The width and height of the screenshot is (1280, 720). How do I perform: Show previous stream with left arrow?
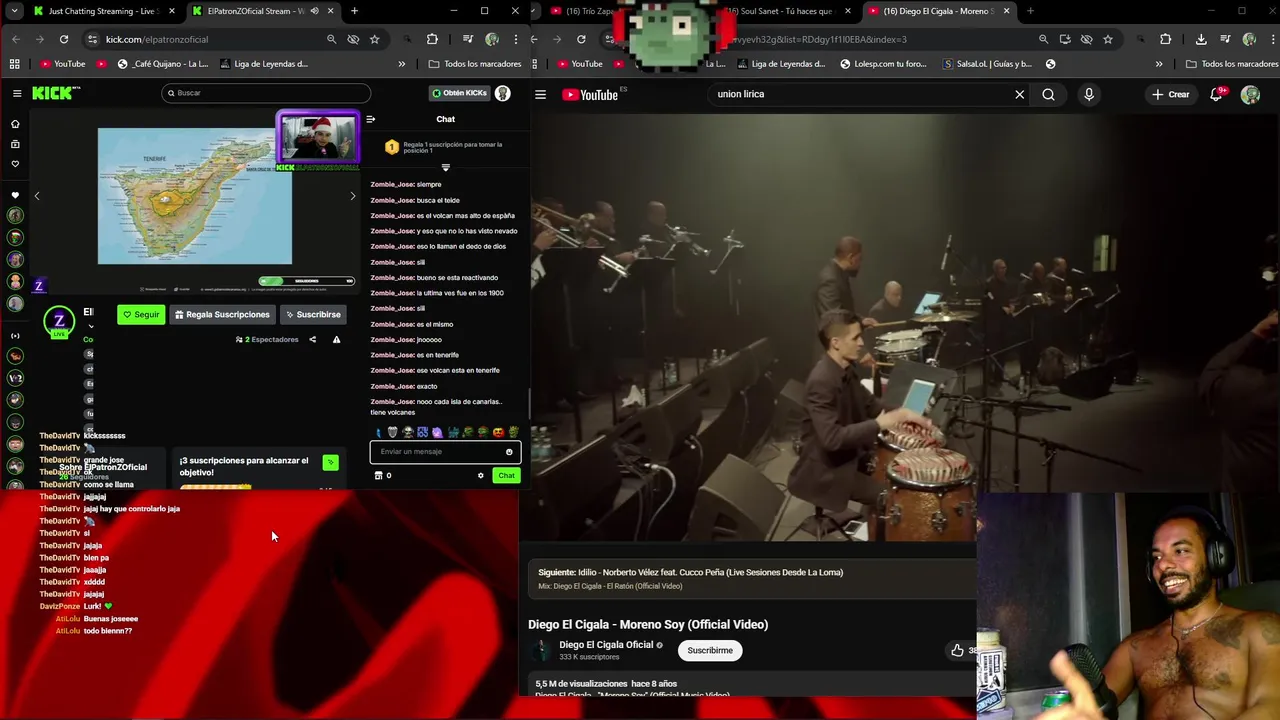pyautogui.click(x=37, y=196)
